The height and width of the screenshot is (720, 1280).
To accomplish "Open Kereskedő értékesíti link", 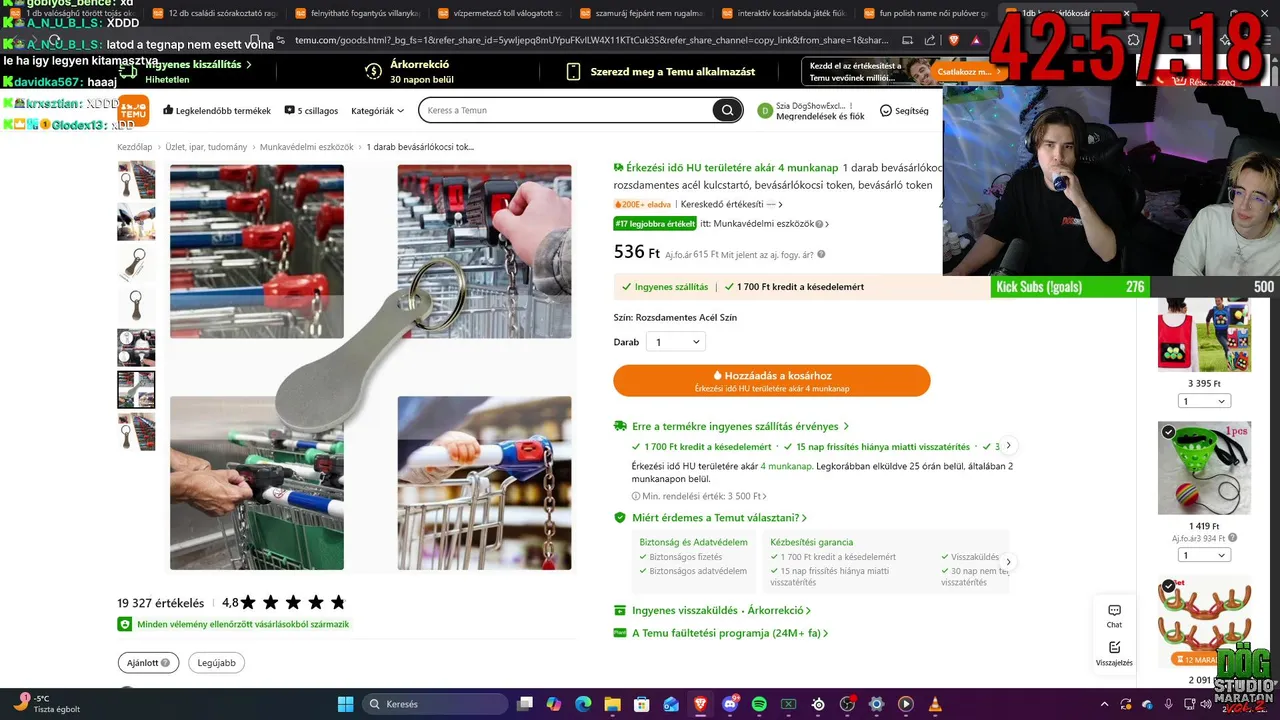I will pos(732,204).
